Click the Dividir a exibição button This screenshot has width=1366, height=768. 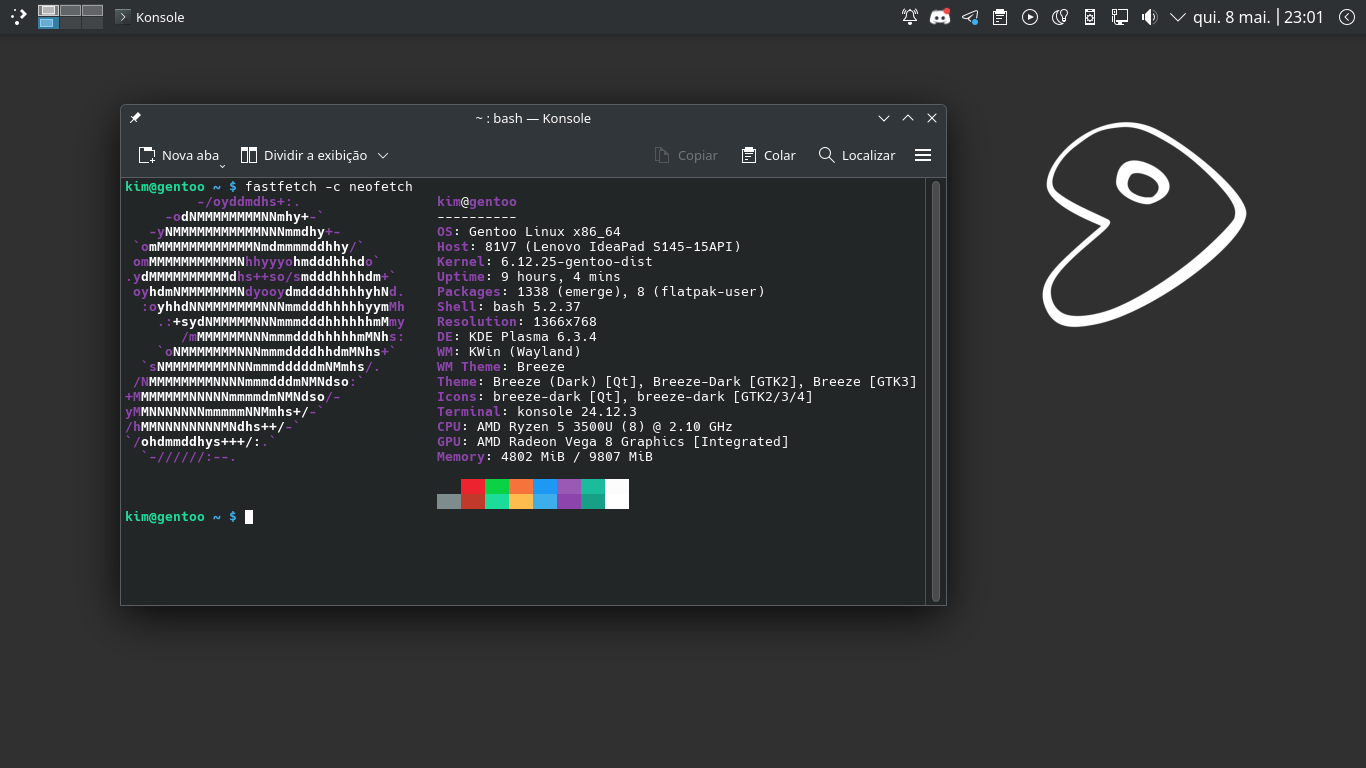[304, 155]
